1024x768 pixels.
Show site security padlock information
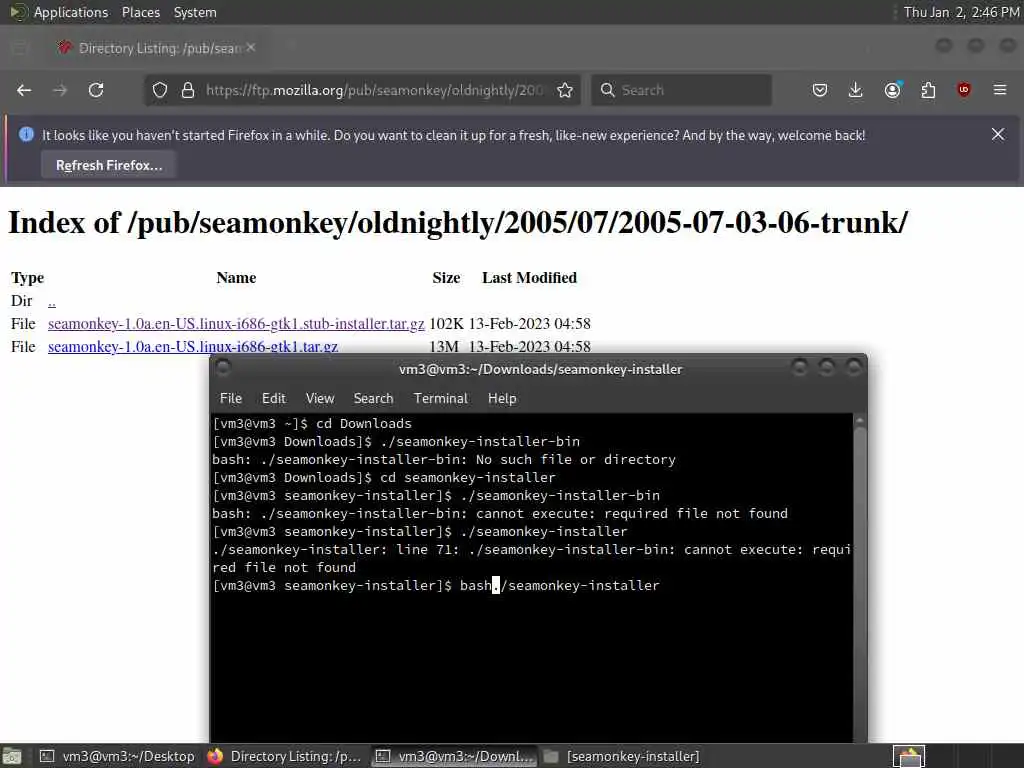coord(188,90)
